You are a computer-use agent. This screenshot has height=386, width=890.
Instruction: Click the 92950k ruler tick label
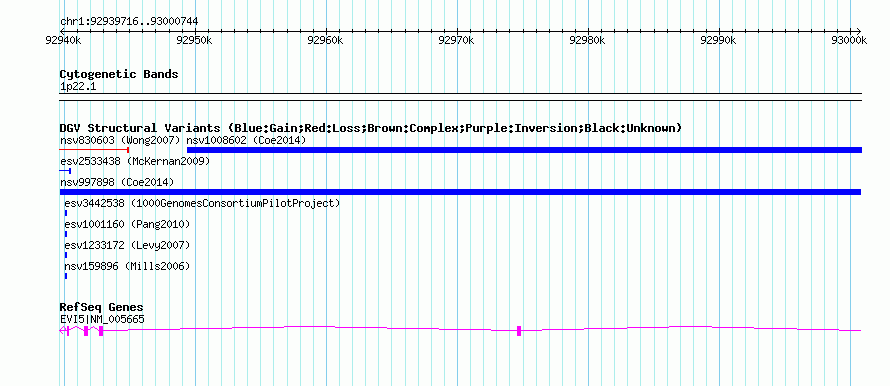195,40
